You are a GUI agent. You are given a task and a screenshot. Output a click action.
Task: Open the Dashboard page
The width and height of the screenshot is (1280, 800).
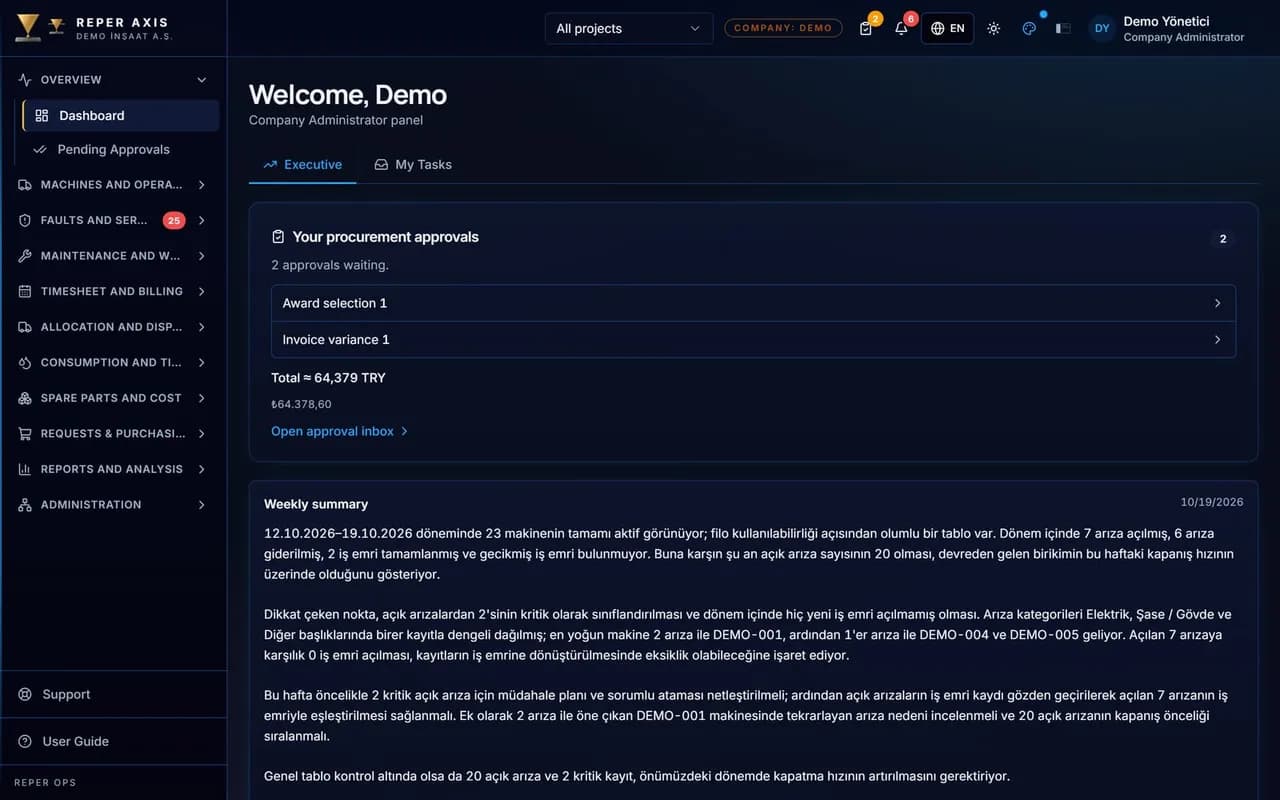pyautogui.click(x=121, y=116)
